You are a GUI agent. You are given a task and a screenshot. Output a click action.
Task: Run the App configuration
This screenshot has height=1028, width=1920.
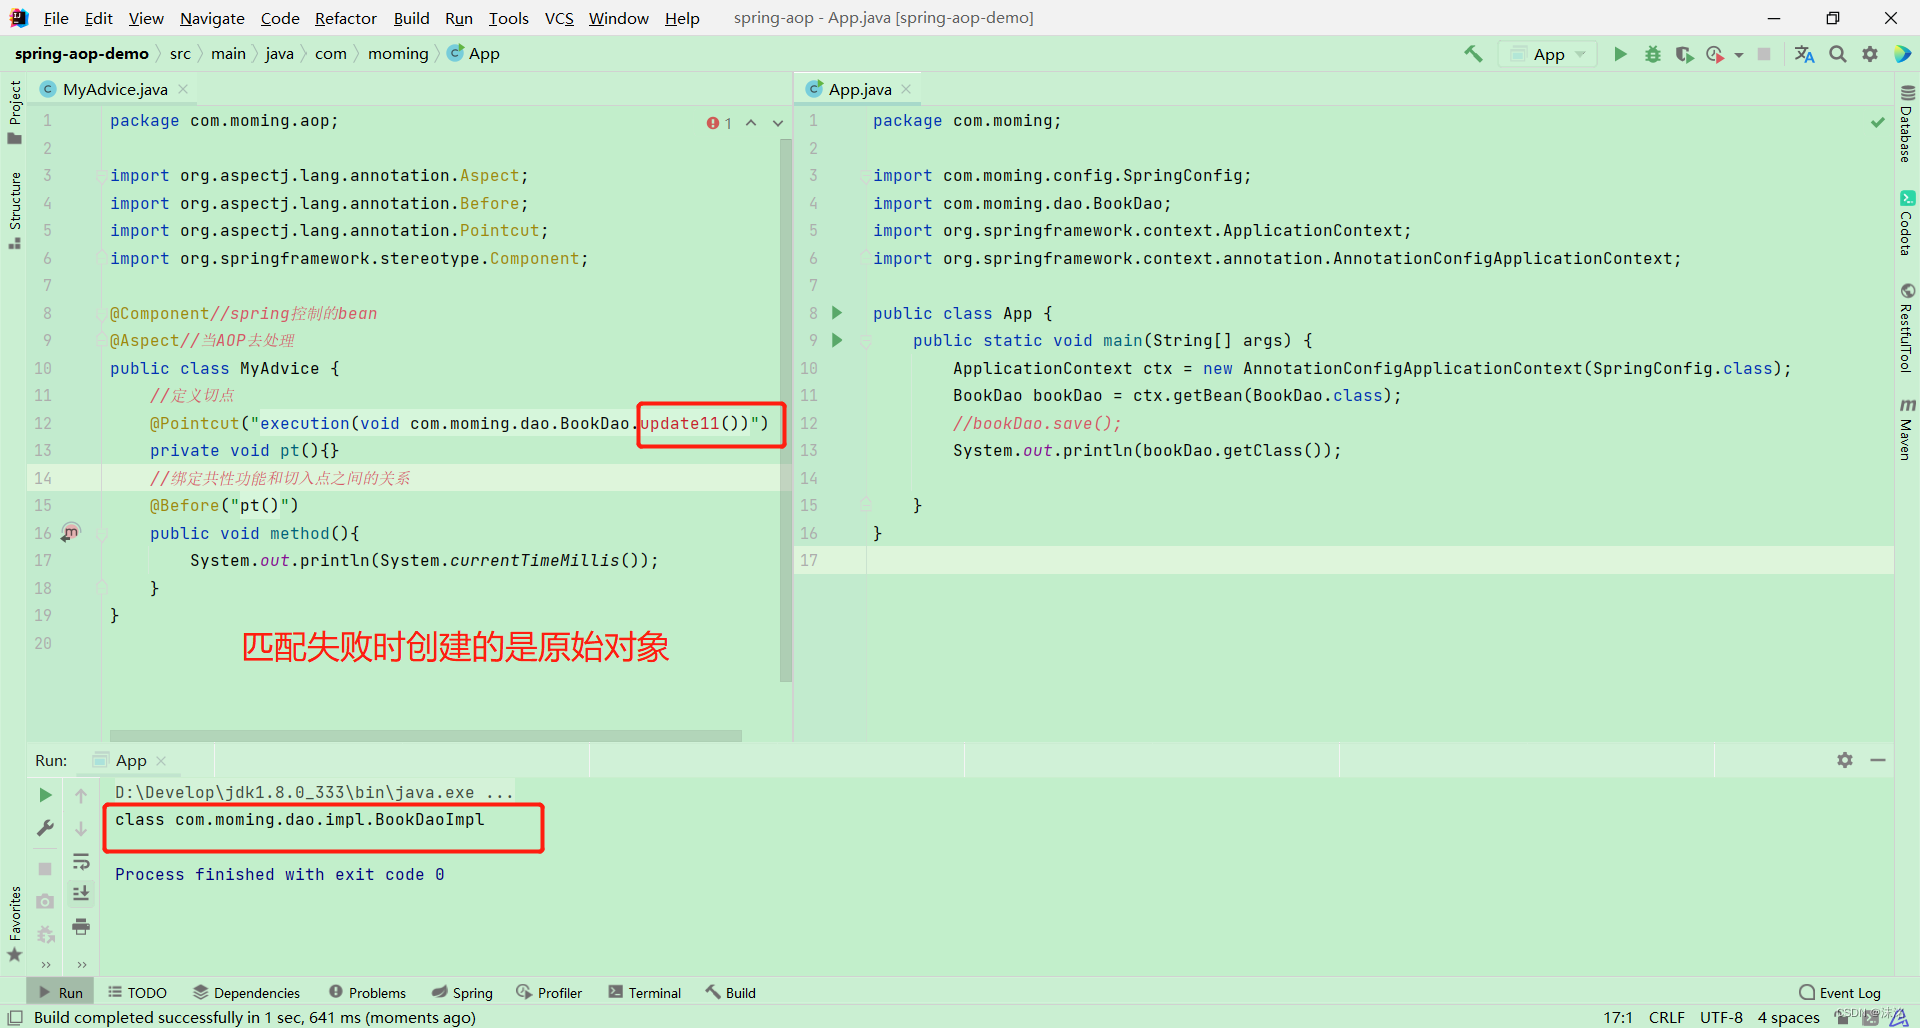tap(1620, 54)
